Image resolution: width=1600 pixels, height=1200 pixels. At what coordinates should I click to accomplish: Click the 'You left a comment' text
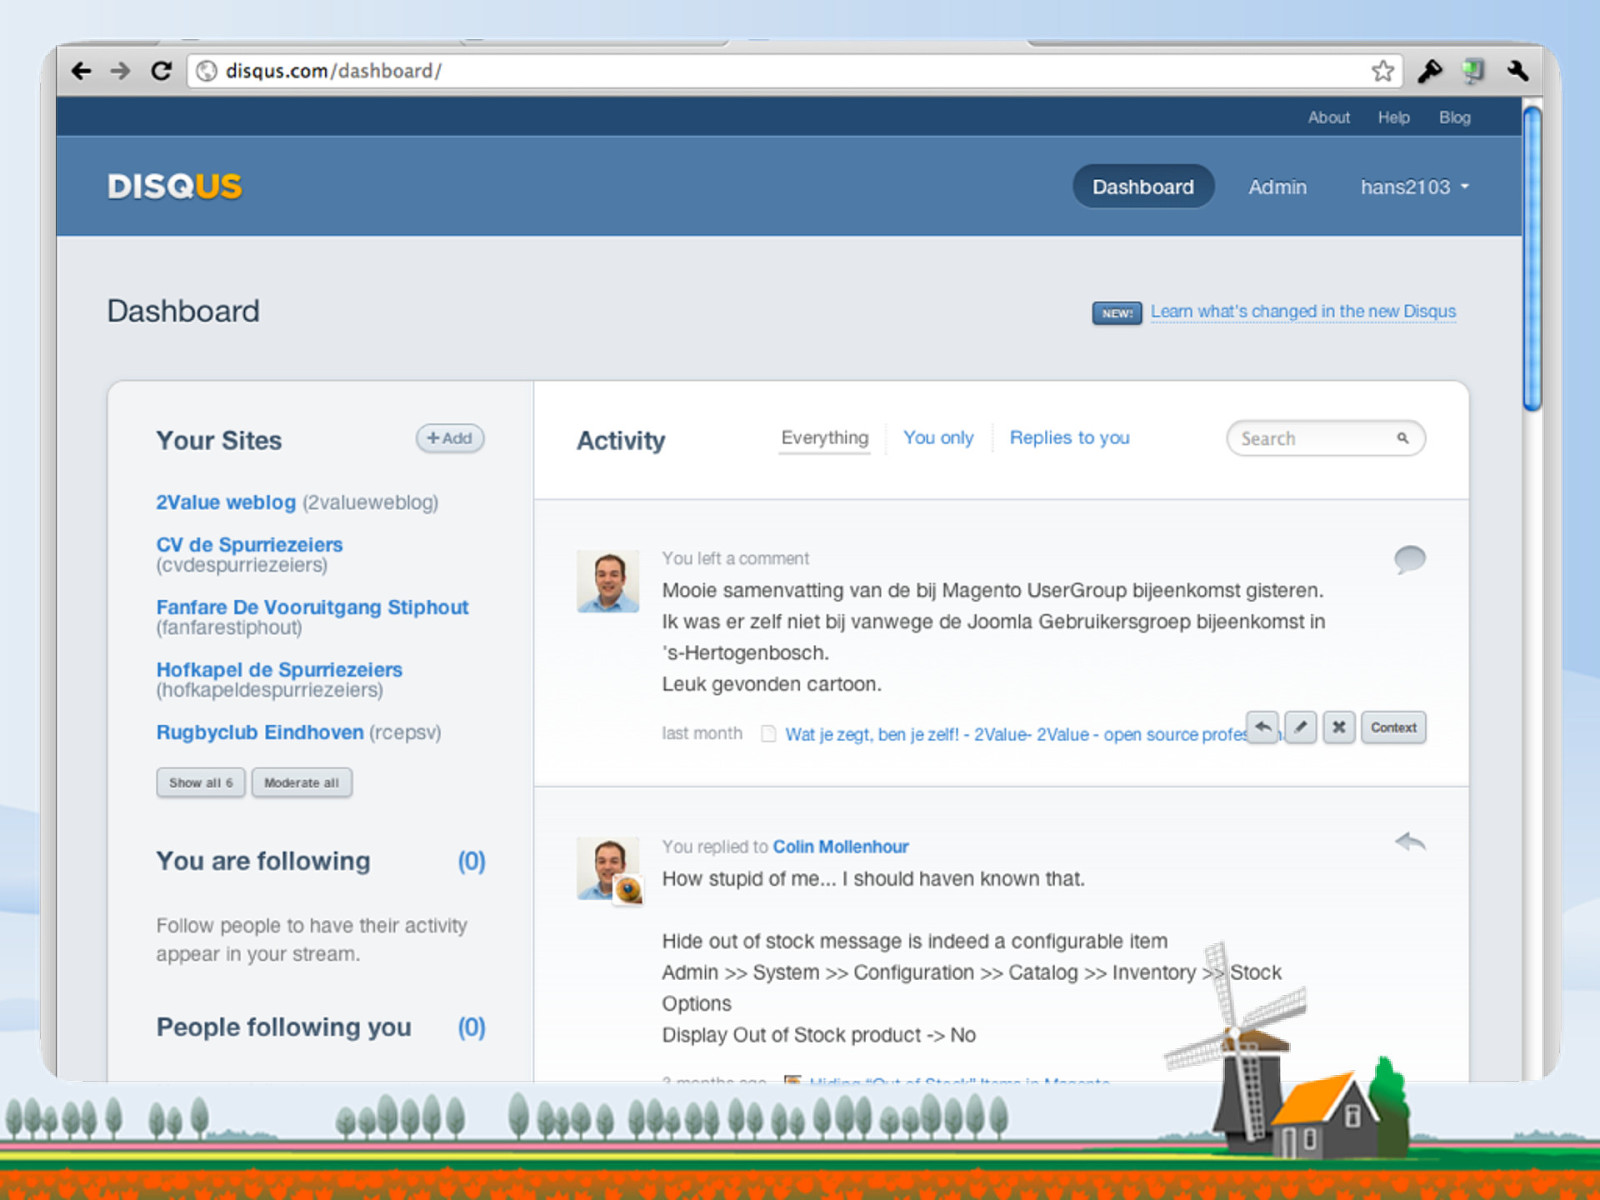pos(735,559)
